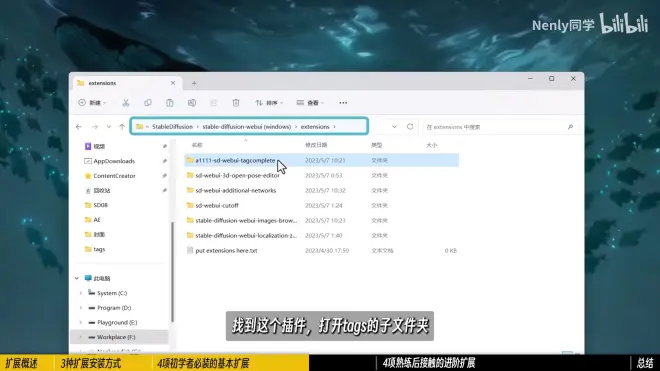This screenshot has width=660, height=371.
Task: Select the System (C:) drive
Action: coord(112,293)
